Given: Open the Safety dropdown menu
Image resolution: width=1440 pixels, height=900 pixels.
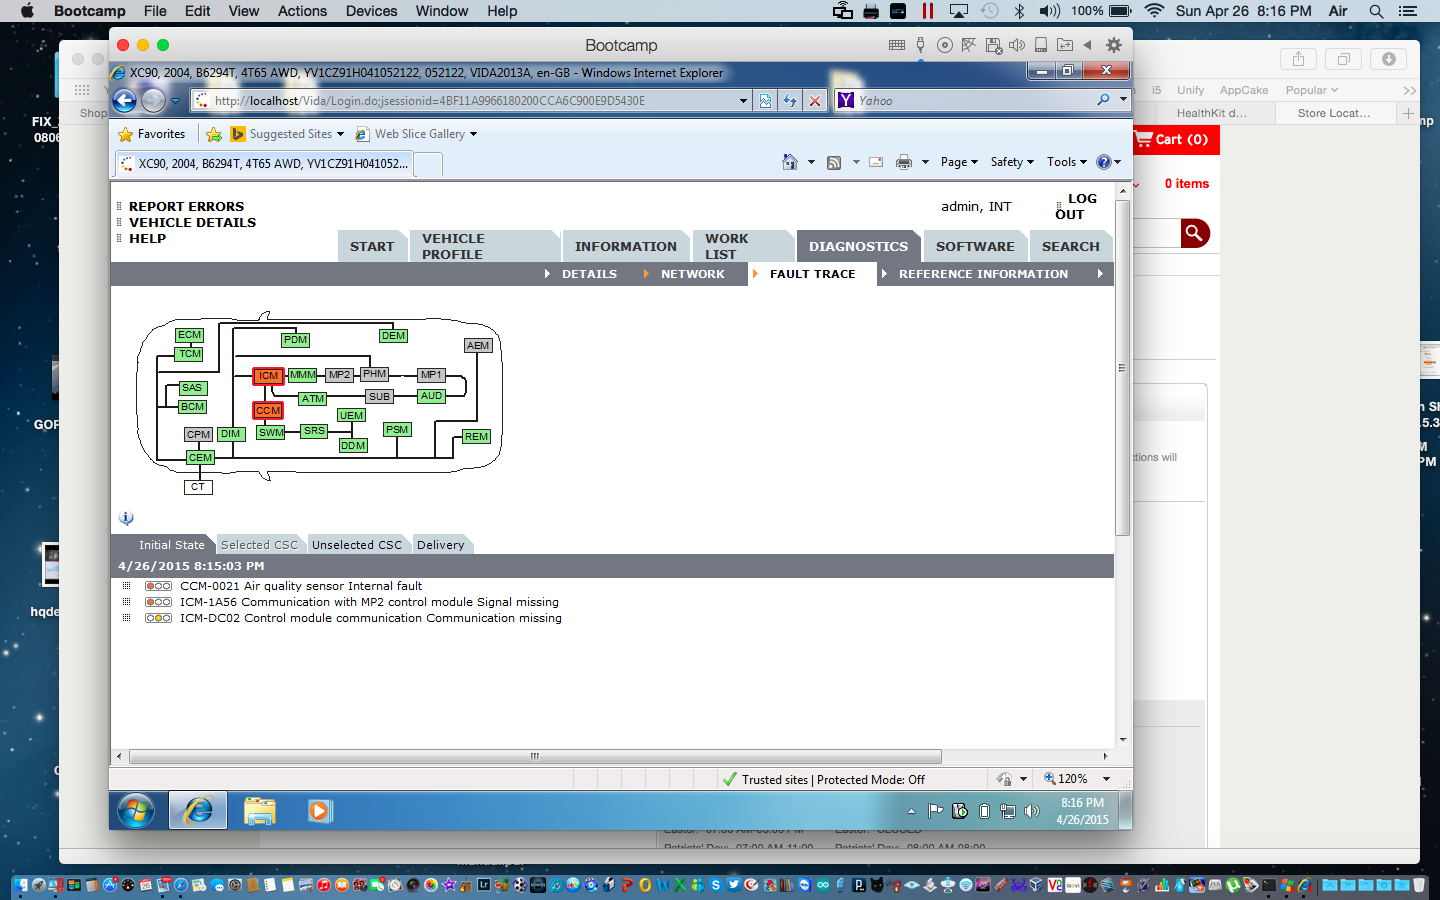Looking at the screenshot, I should click(1011, 162).
